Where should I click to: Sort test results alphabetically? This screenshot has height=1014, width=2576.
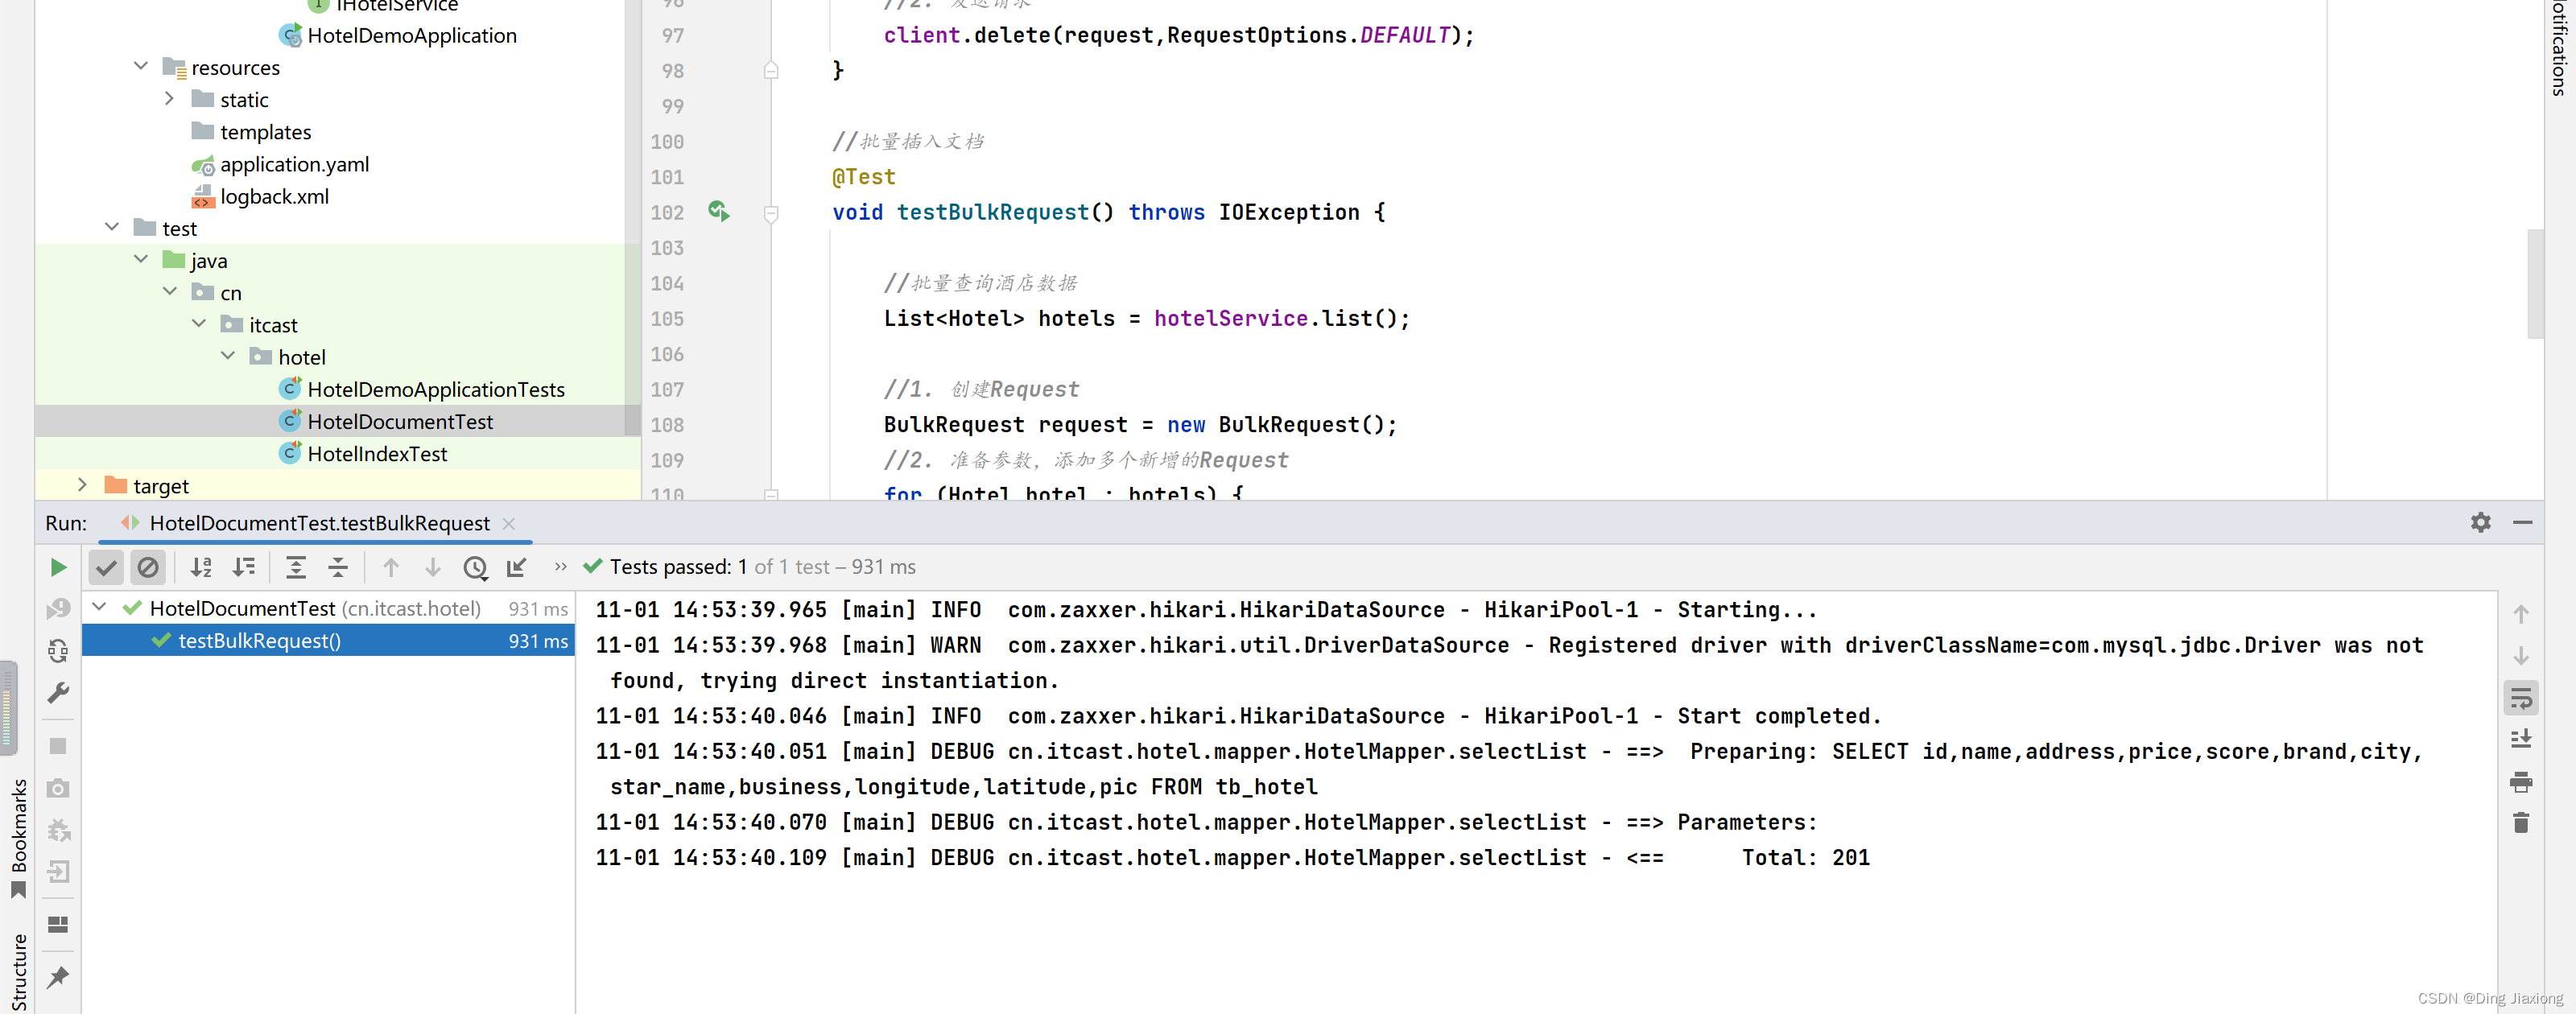tap(201, 567)
